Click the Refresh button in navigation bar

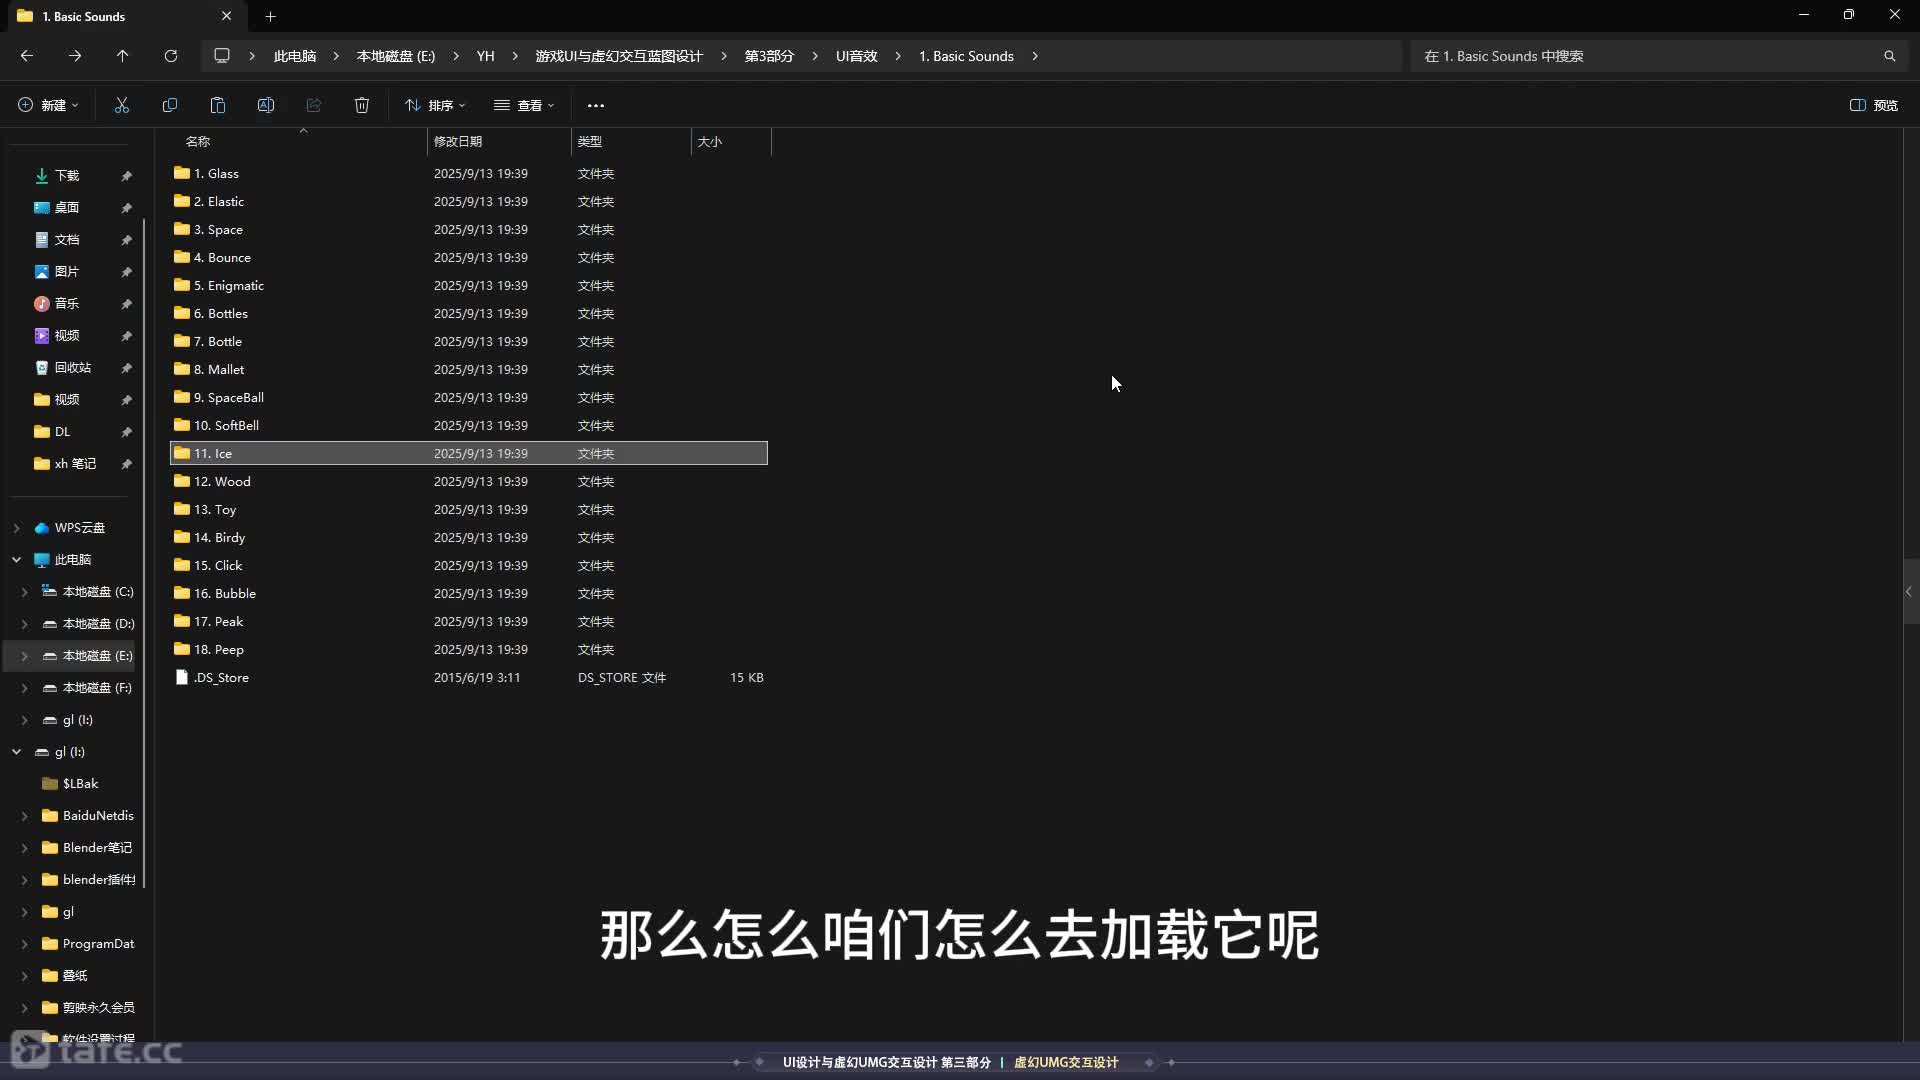171,56
